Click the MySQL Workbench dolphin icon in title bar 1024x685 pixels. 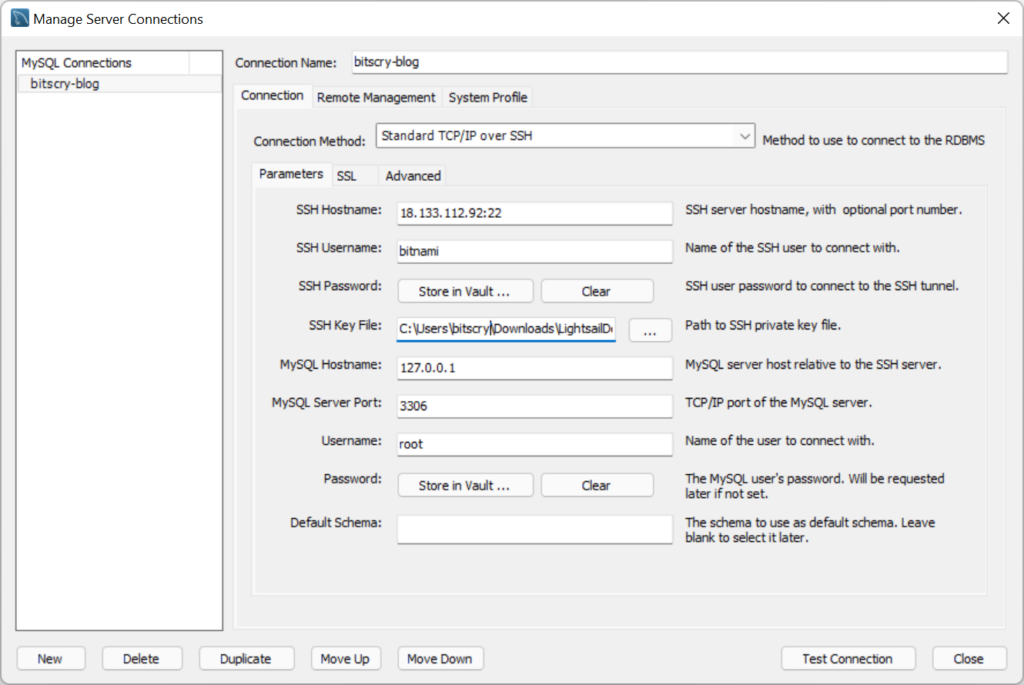click(x=20, y=18)
